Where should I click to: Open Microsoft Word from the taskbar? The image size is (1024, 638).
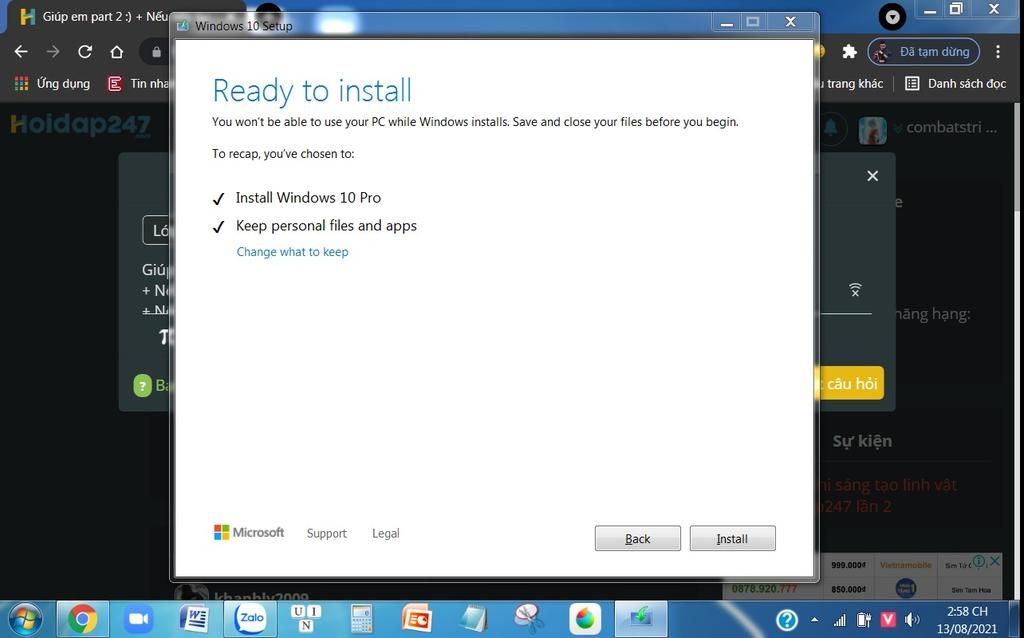coord(194,619)
